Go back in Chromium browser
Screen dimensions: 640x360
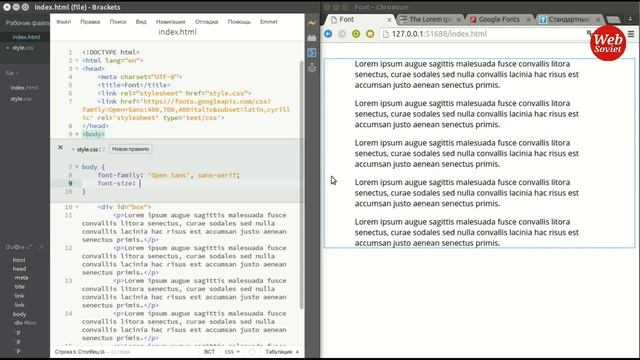pos(328,34)
